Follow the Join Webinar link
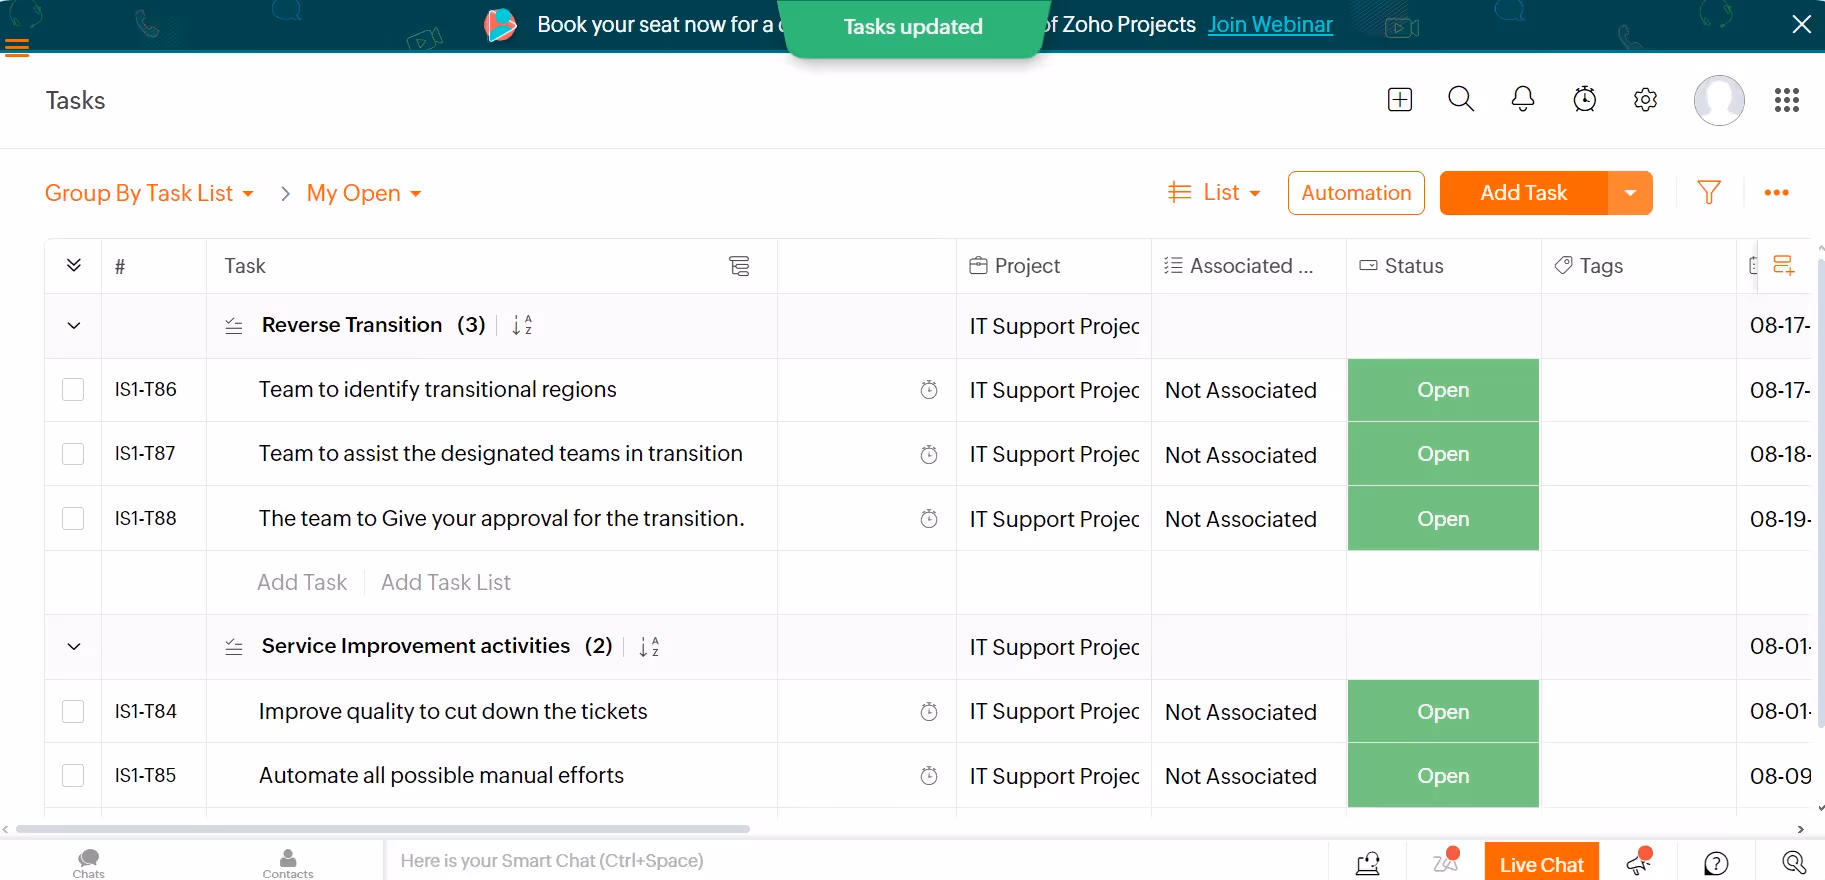This screenshot has width=1825, height=880. [x=1270, y=25]
